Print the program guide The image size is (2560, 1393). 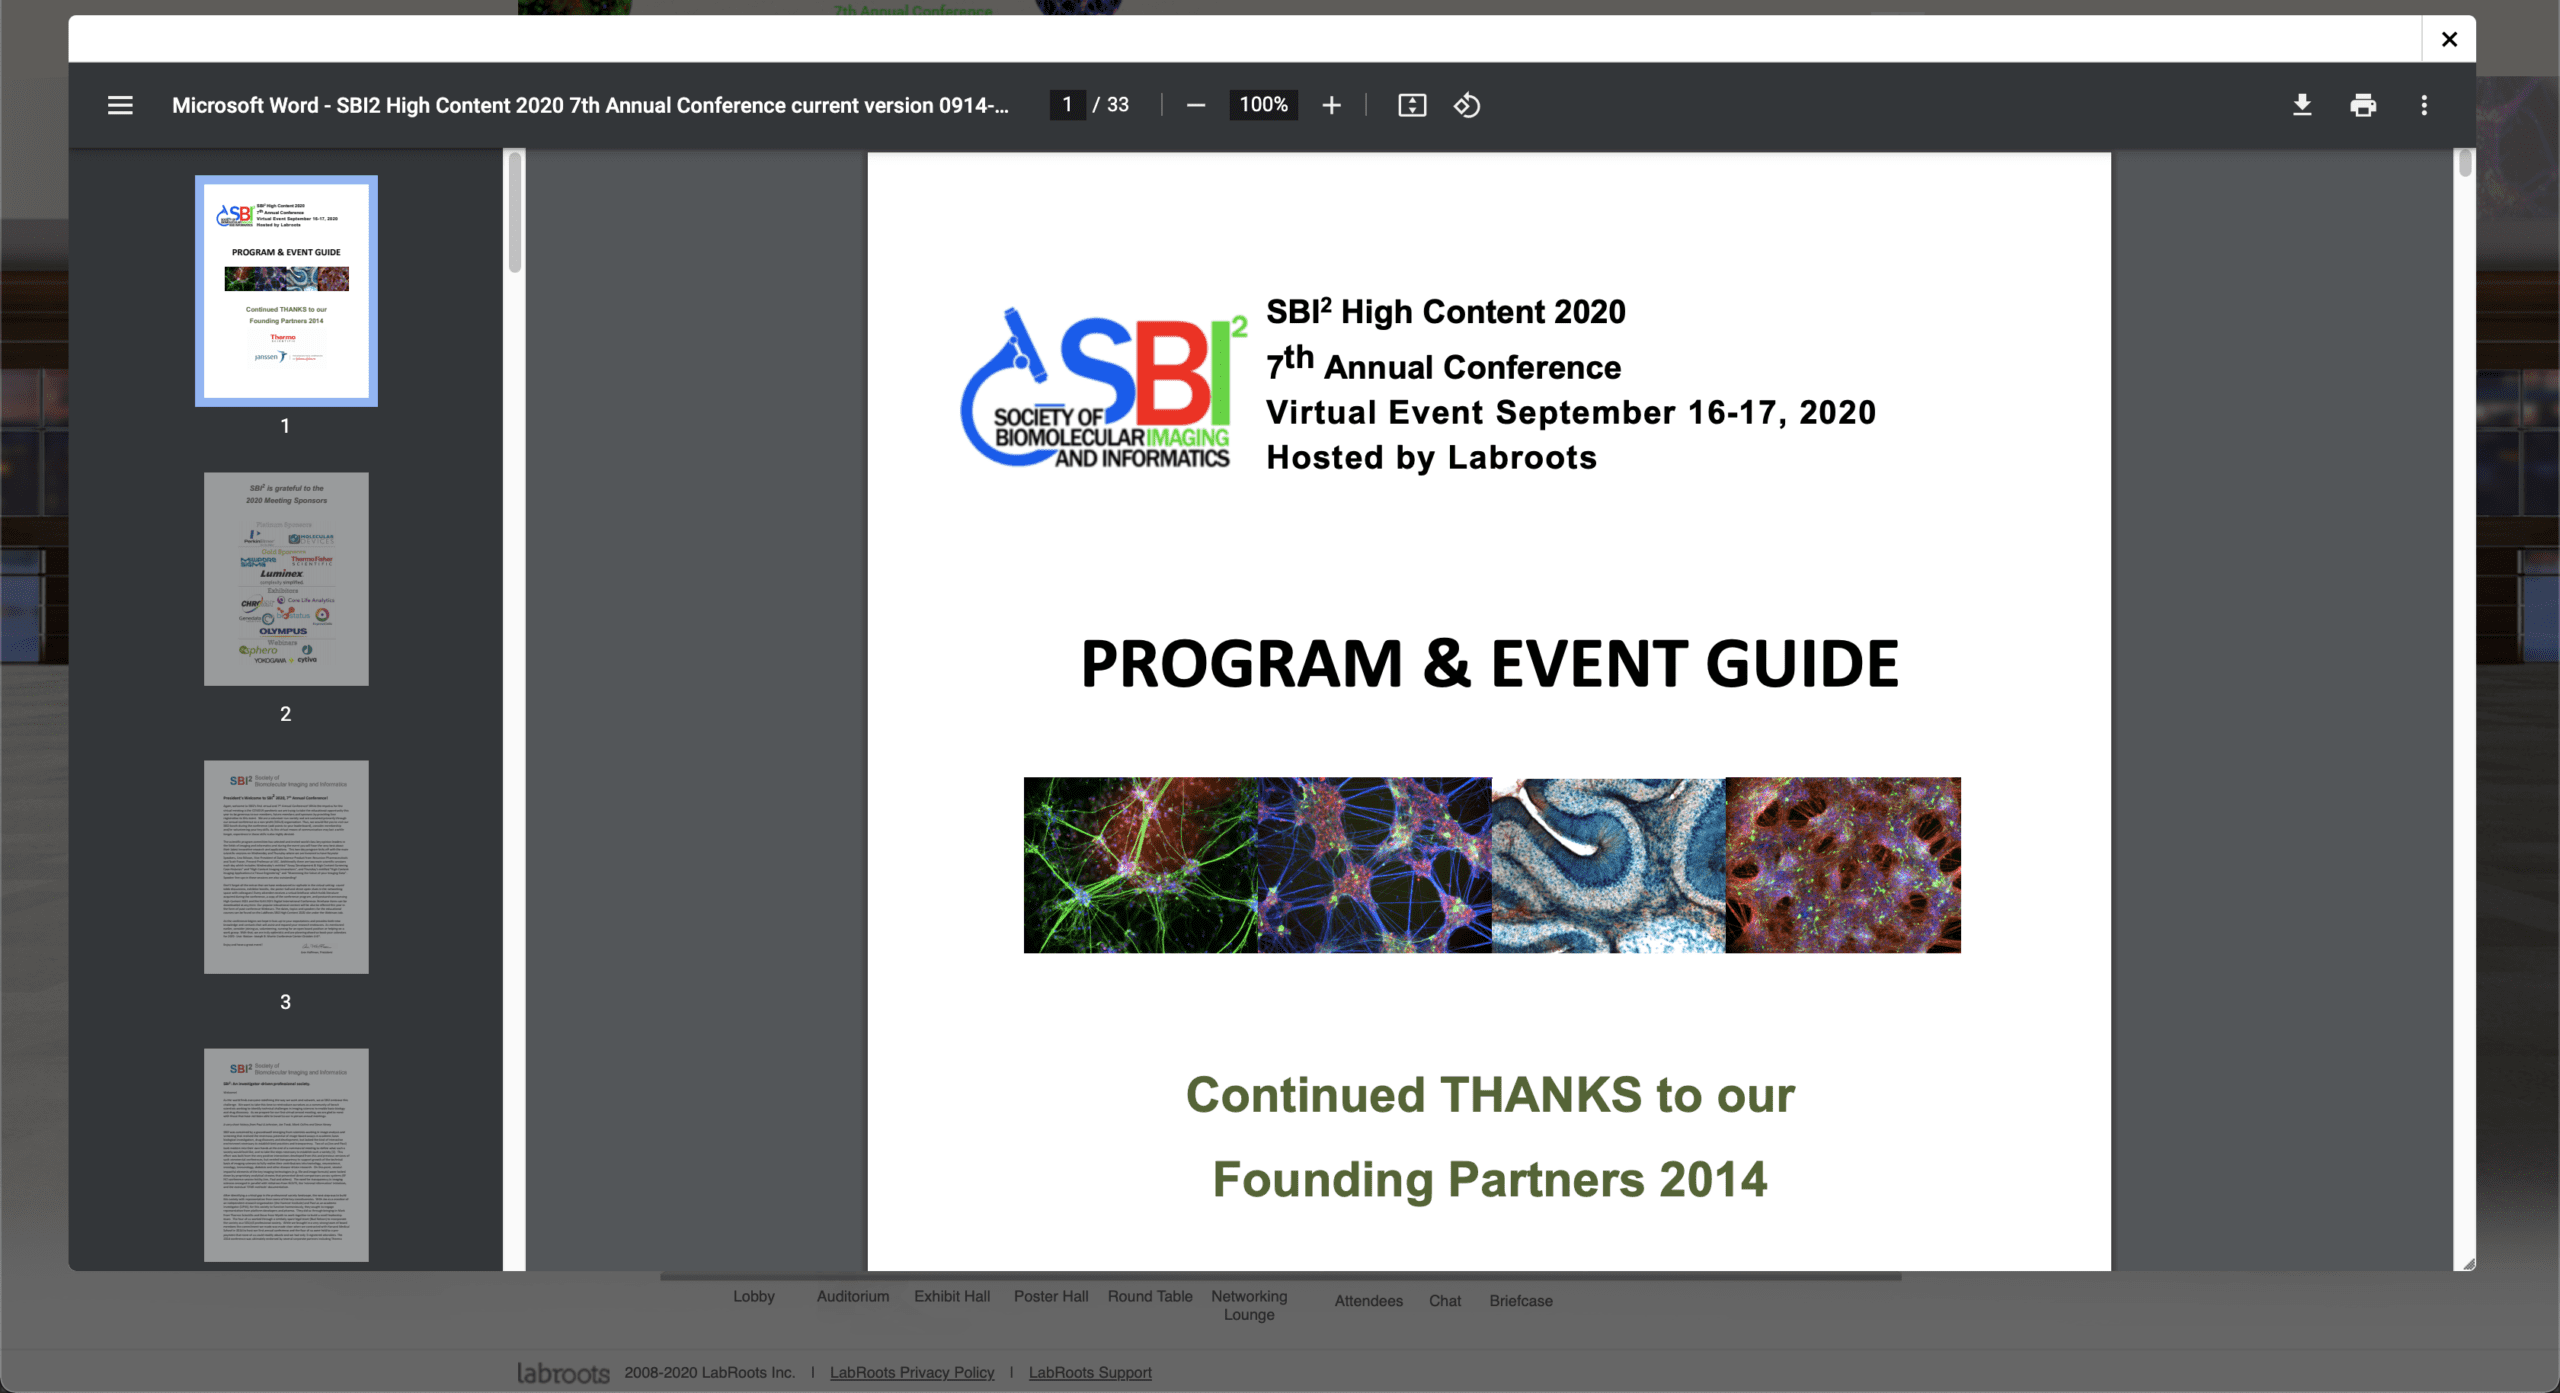point(2363,105)
